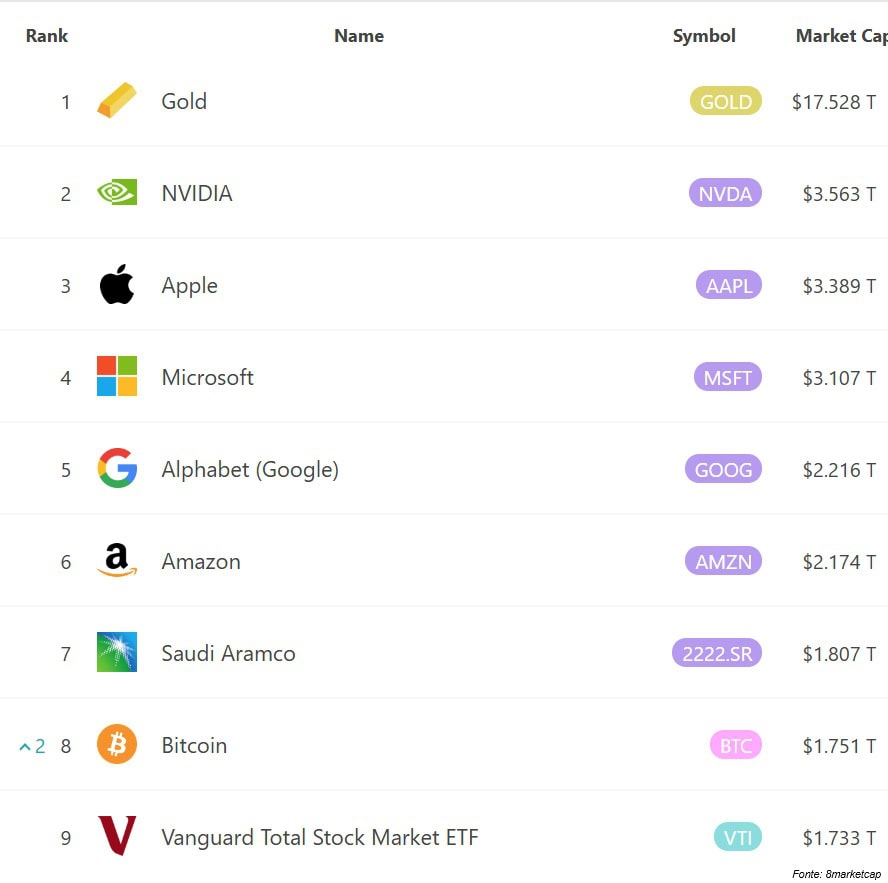Sort by the Name column header

pos(359,36)
